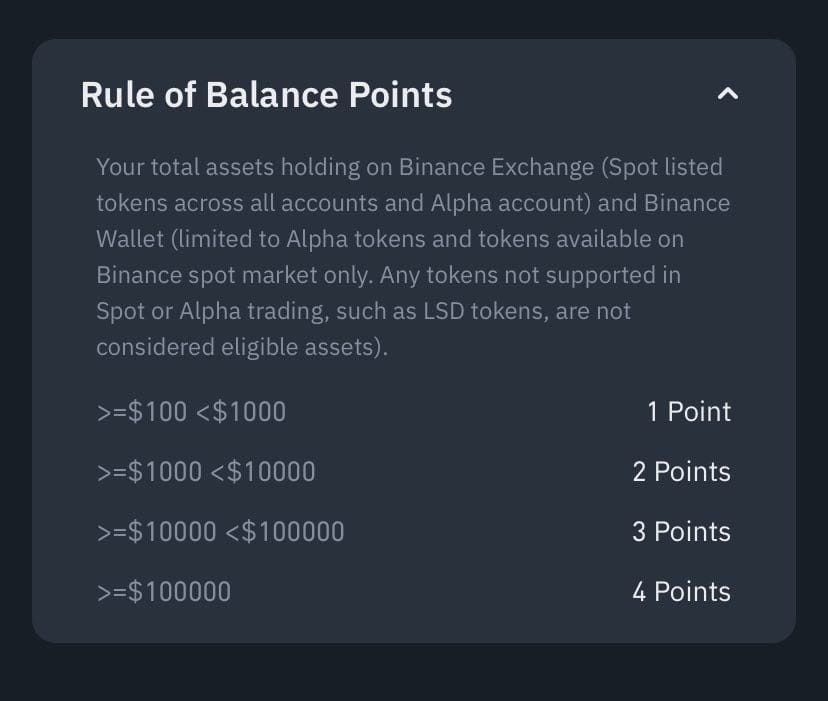Click "Spot or Alpha trading" phrase

pos(213,311)
